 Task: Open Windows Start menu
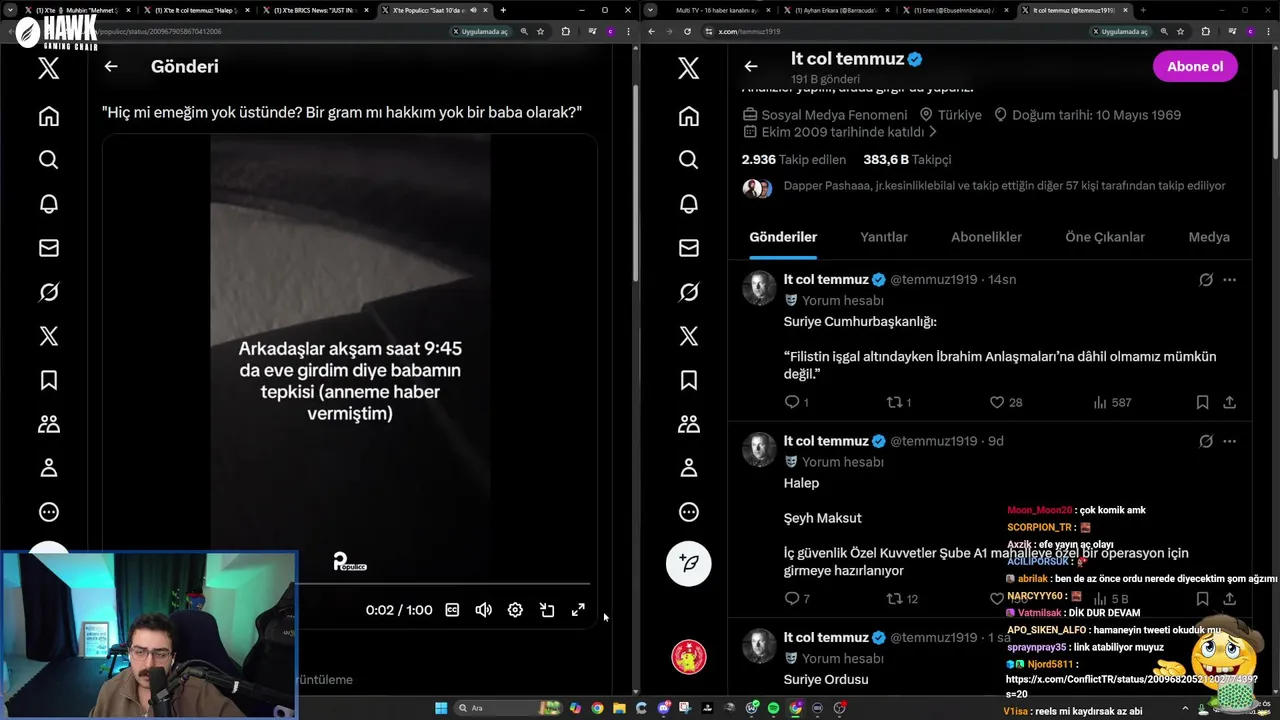click(x=441, y=708)
